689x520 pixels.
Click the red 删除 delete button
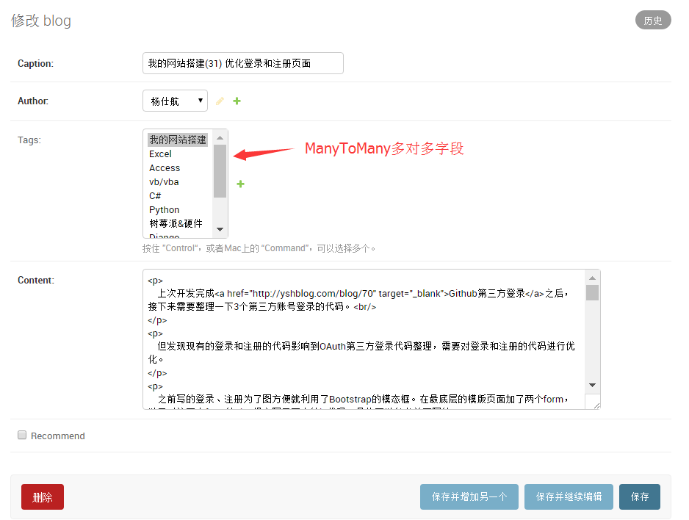tap(42, 497)
